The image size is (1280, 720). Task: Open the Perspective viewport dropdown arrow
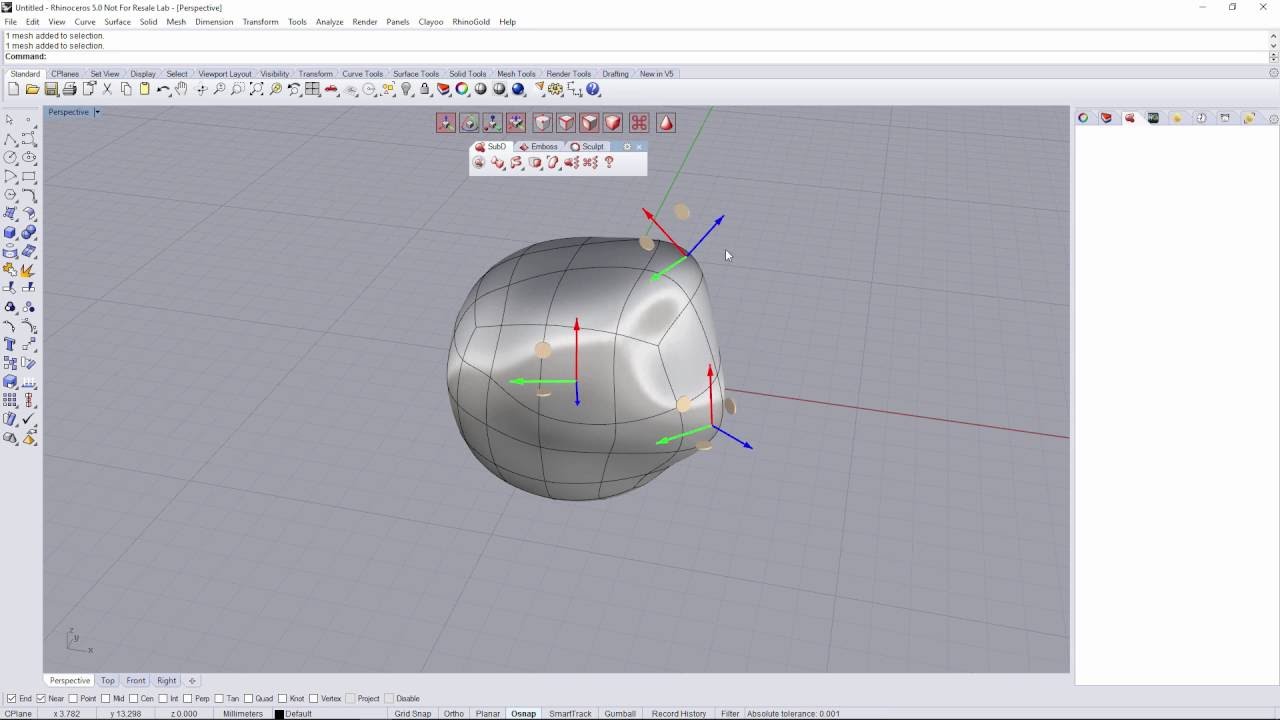97,112
